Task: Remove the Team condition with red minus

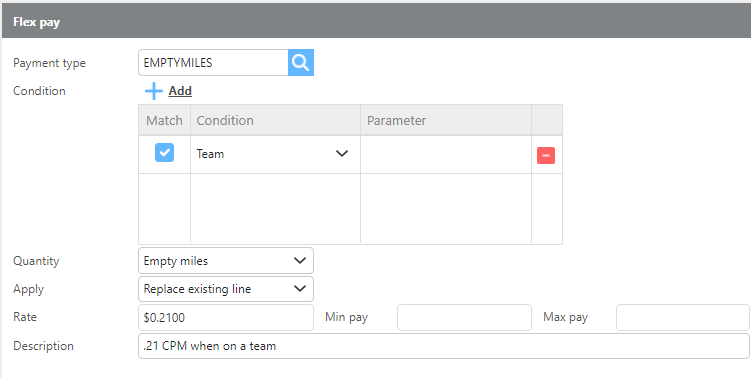Action: (546, 155)
